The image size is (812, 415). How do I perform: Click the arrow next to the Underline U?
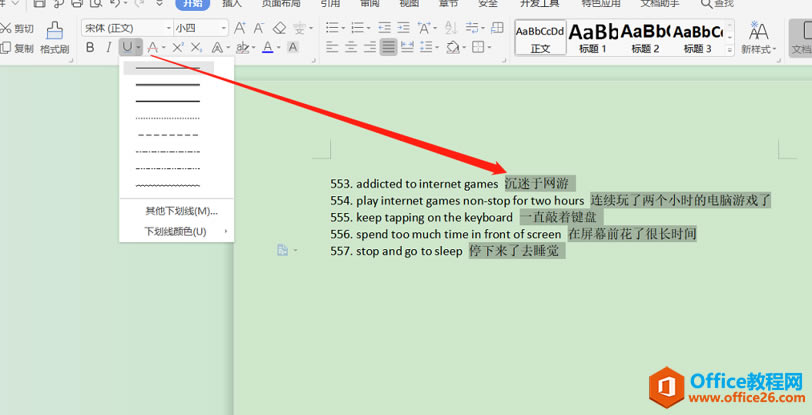[x=138, y=48]
